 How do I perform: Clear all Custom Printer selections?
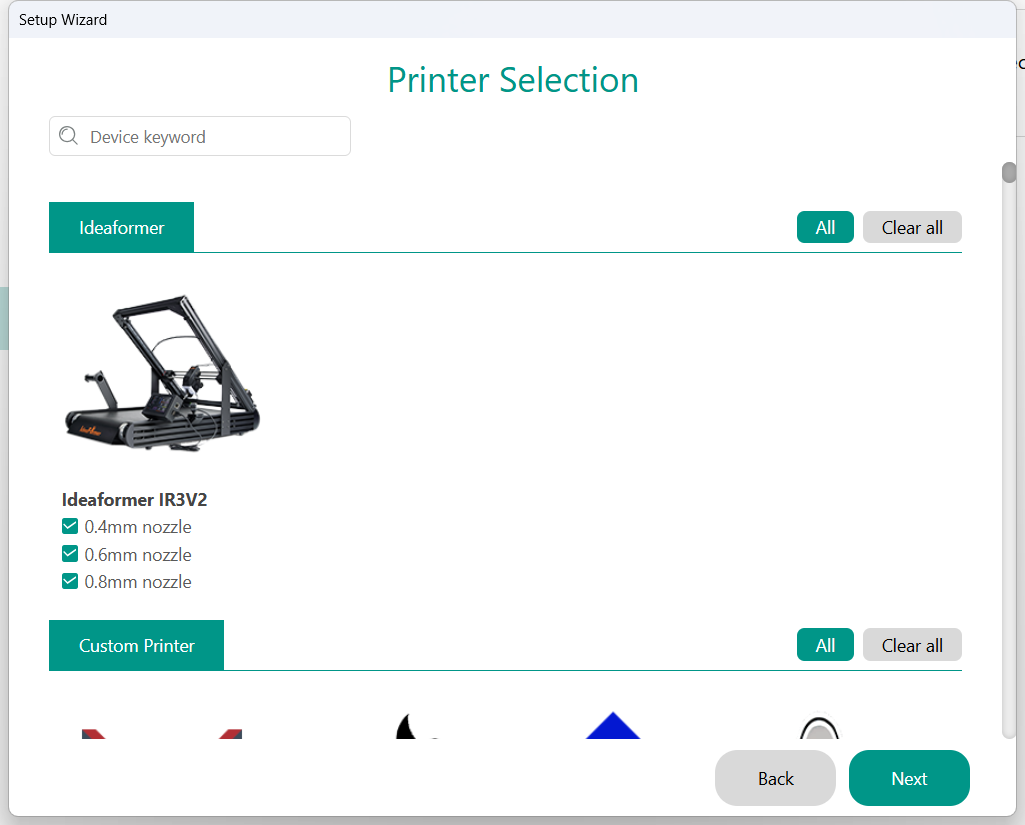(912, 645)
